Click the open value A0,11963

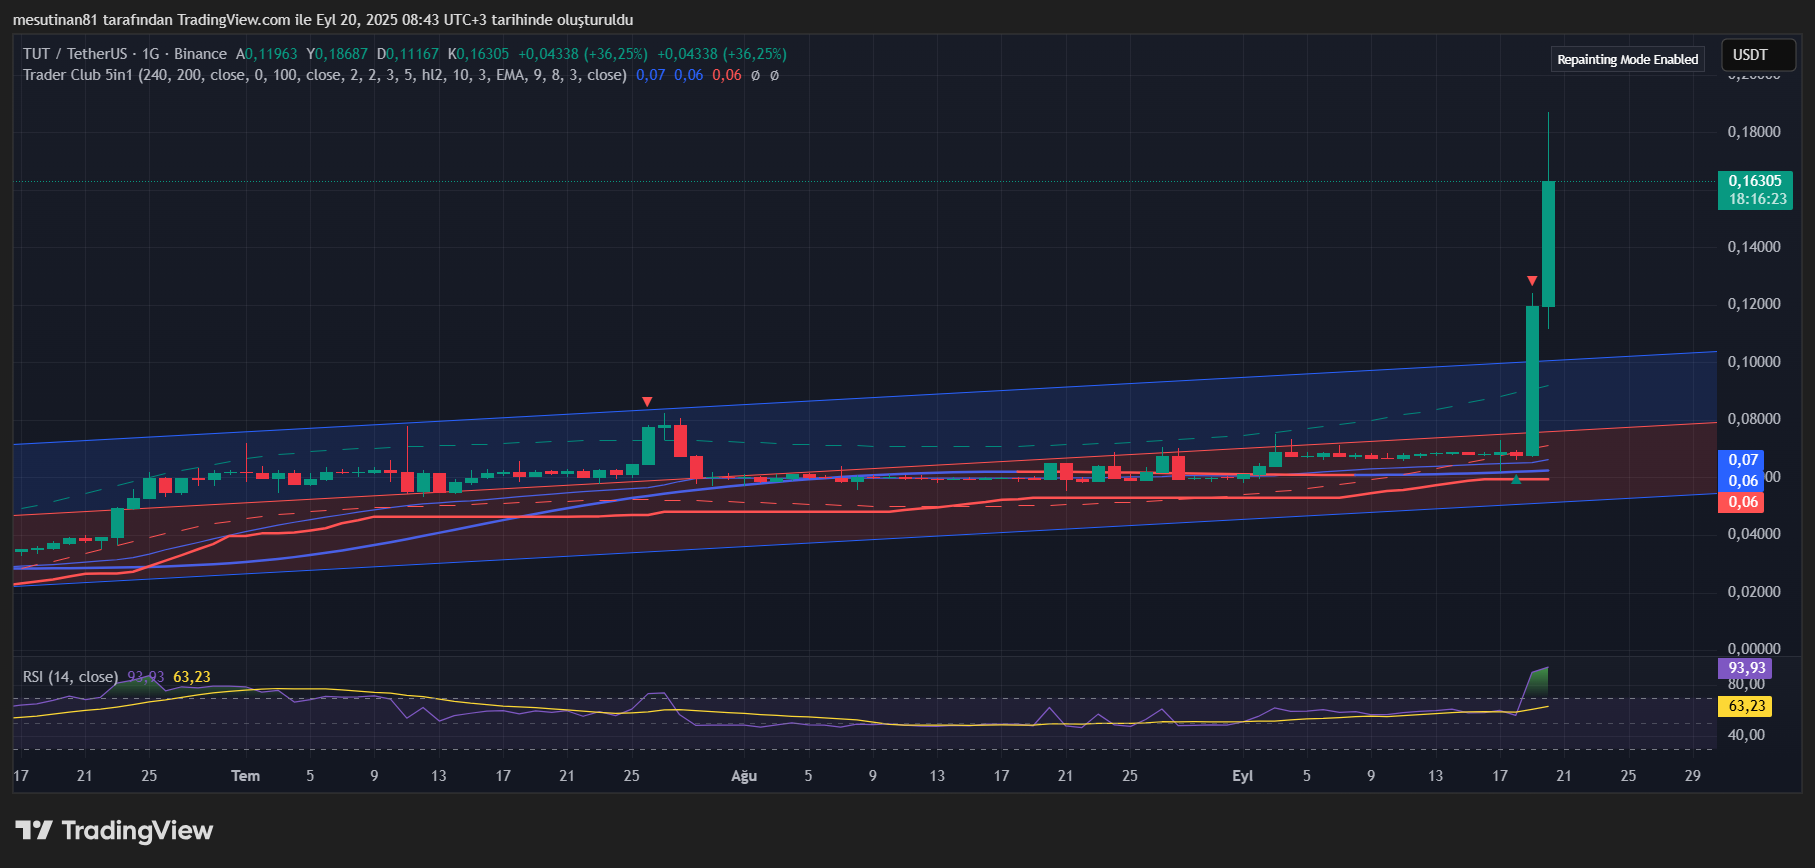click(x=266, y=54)
